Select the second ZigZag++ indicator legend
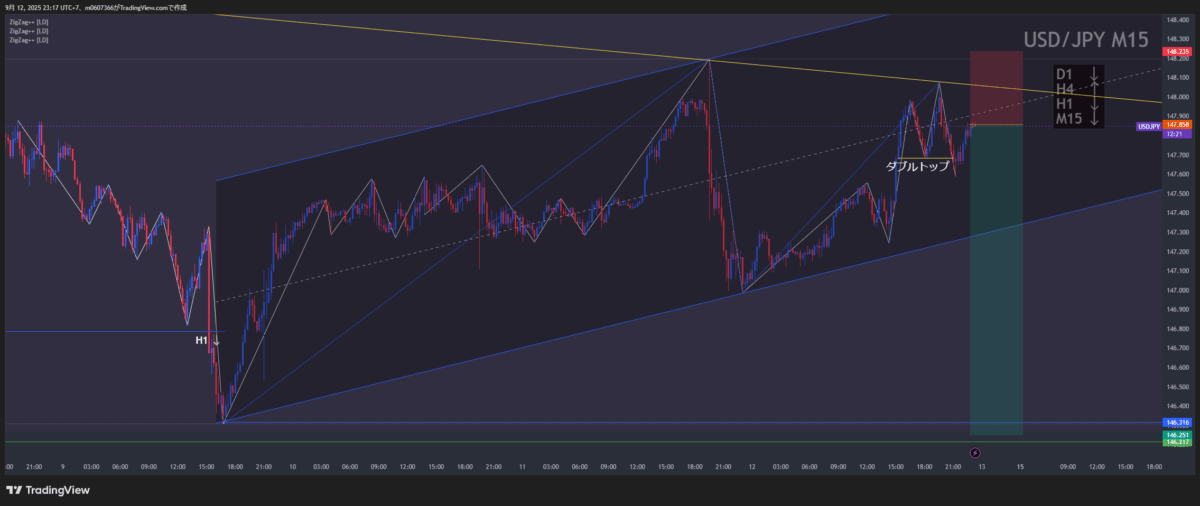1200x506 pixels. coord(28,31)
